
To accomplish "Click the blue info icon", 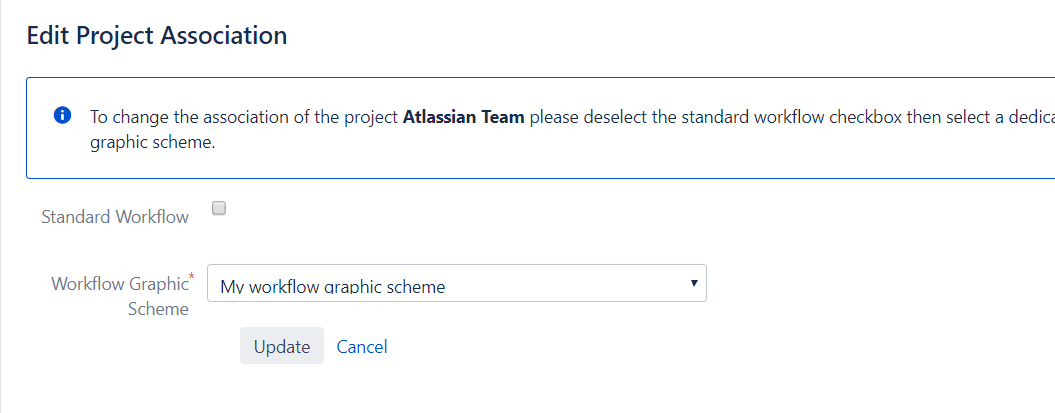I will click(x=62, y=115).
